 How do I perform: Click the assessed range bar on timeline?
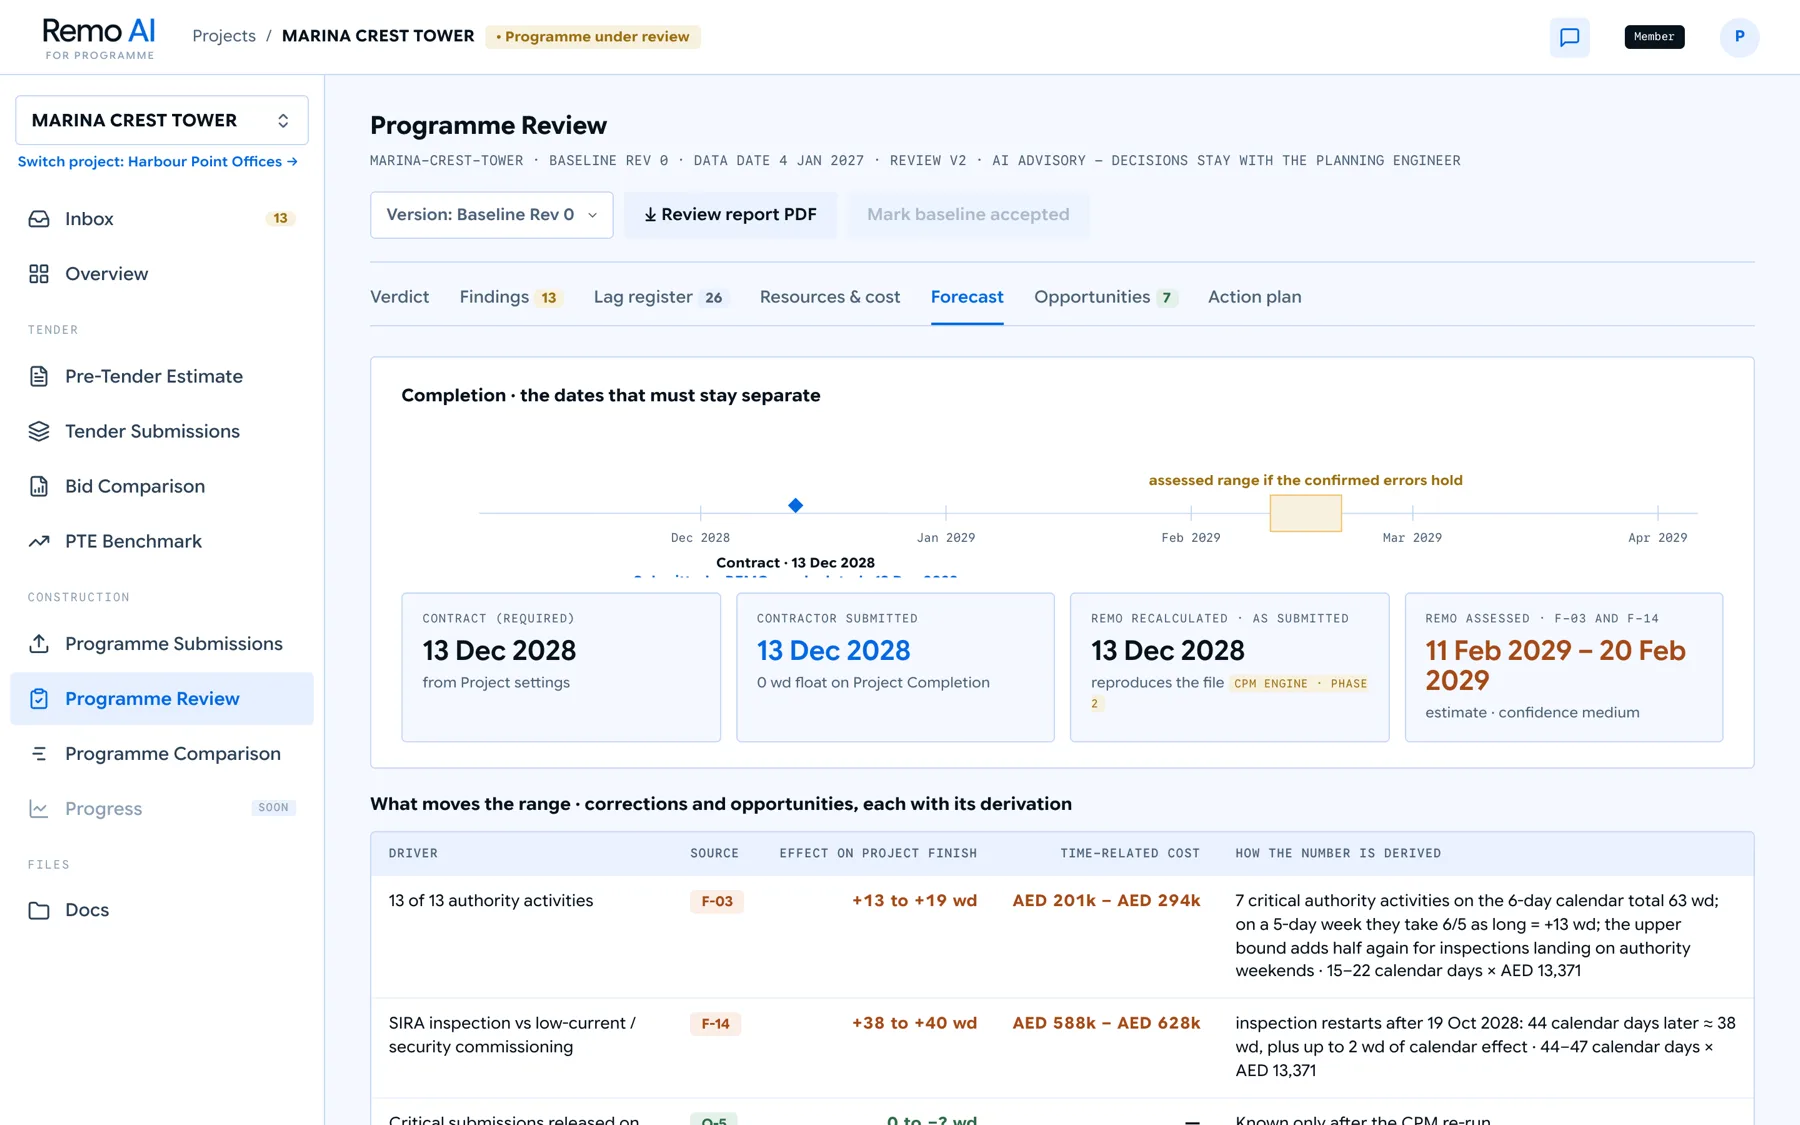(1305, 513)
